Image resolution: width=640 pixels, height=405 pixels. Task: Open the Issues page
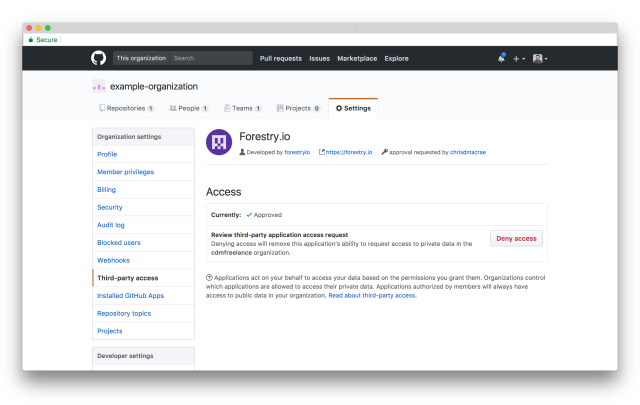pos(319,58)
